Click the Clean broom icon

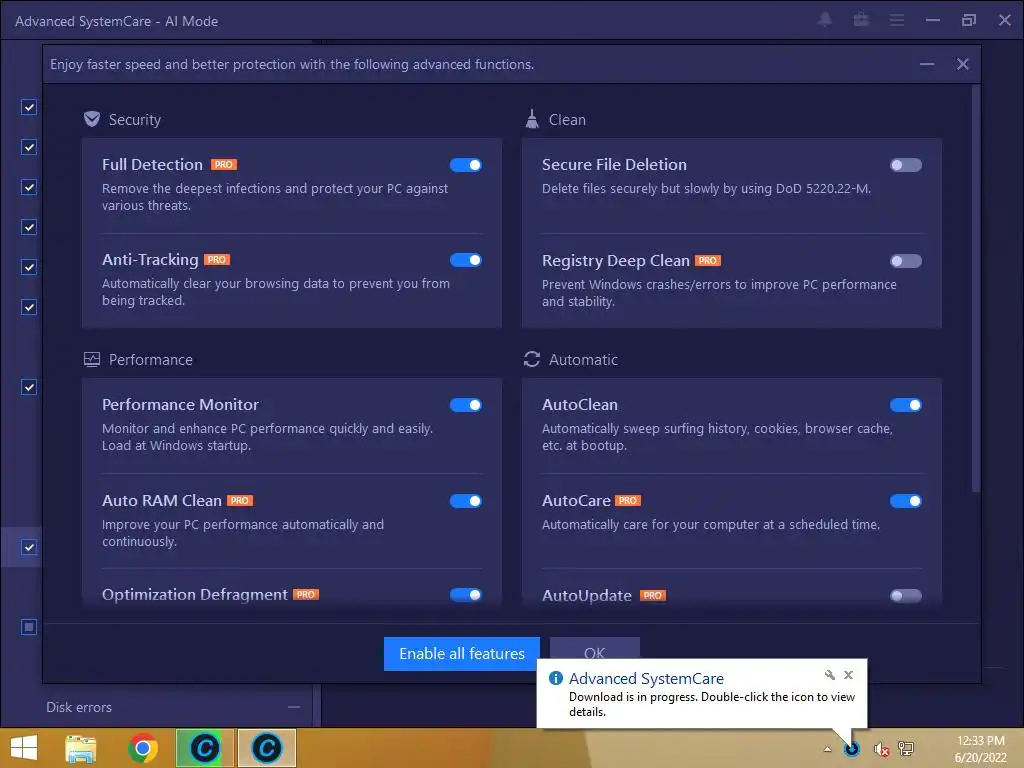coord(532,119)
